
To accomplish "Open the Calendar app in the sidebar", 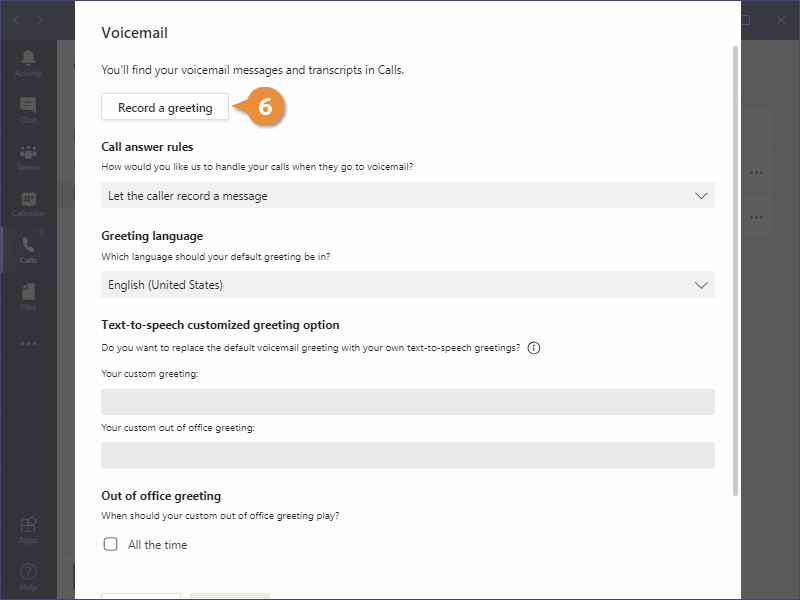I will point(28,204).
